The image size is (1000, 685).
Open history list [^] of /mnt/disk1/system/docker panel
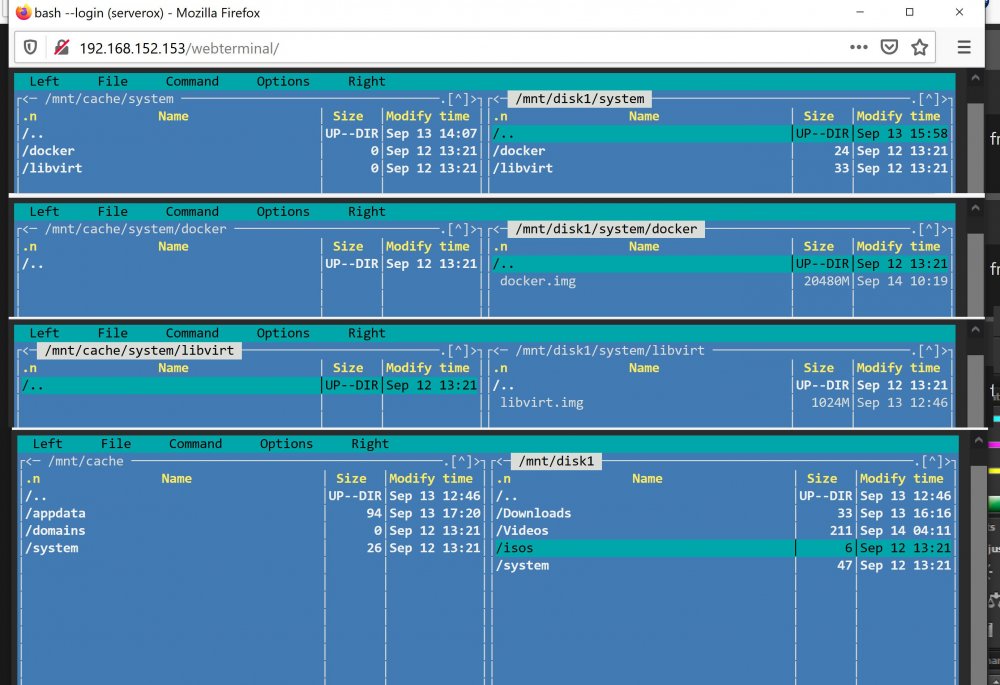[x=929, y=229]
